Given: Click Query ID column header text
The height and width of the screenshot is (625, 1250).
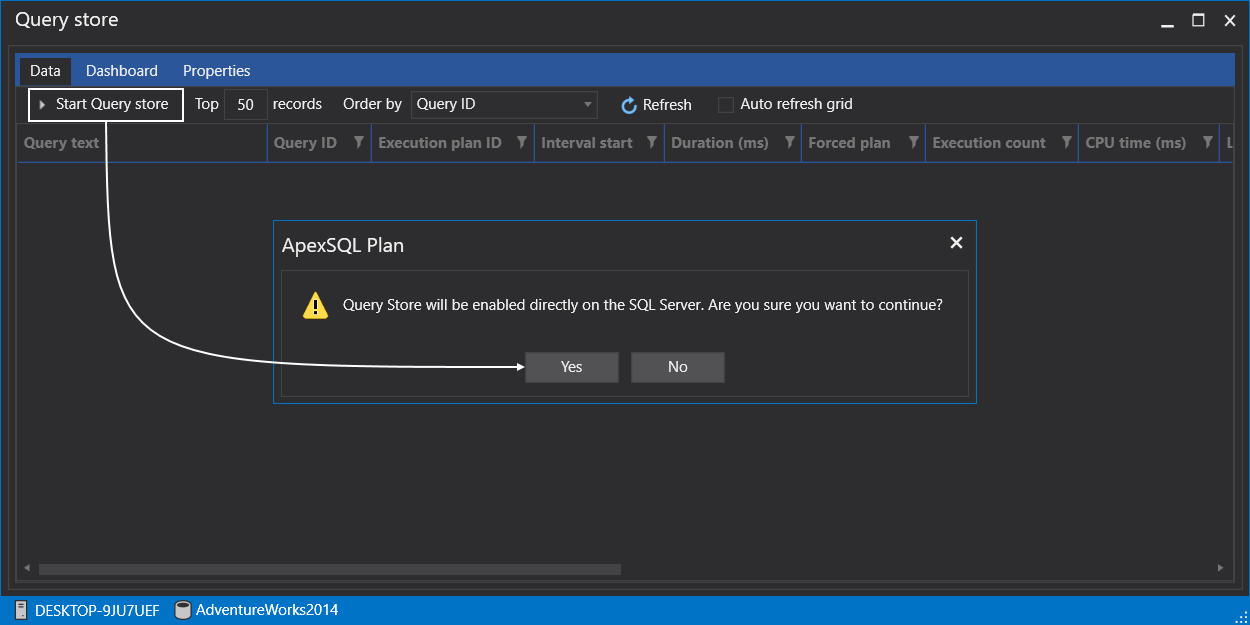Looking at the screenshot, I should tap(305, 143).
